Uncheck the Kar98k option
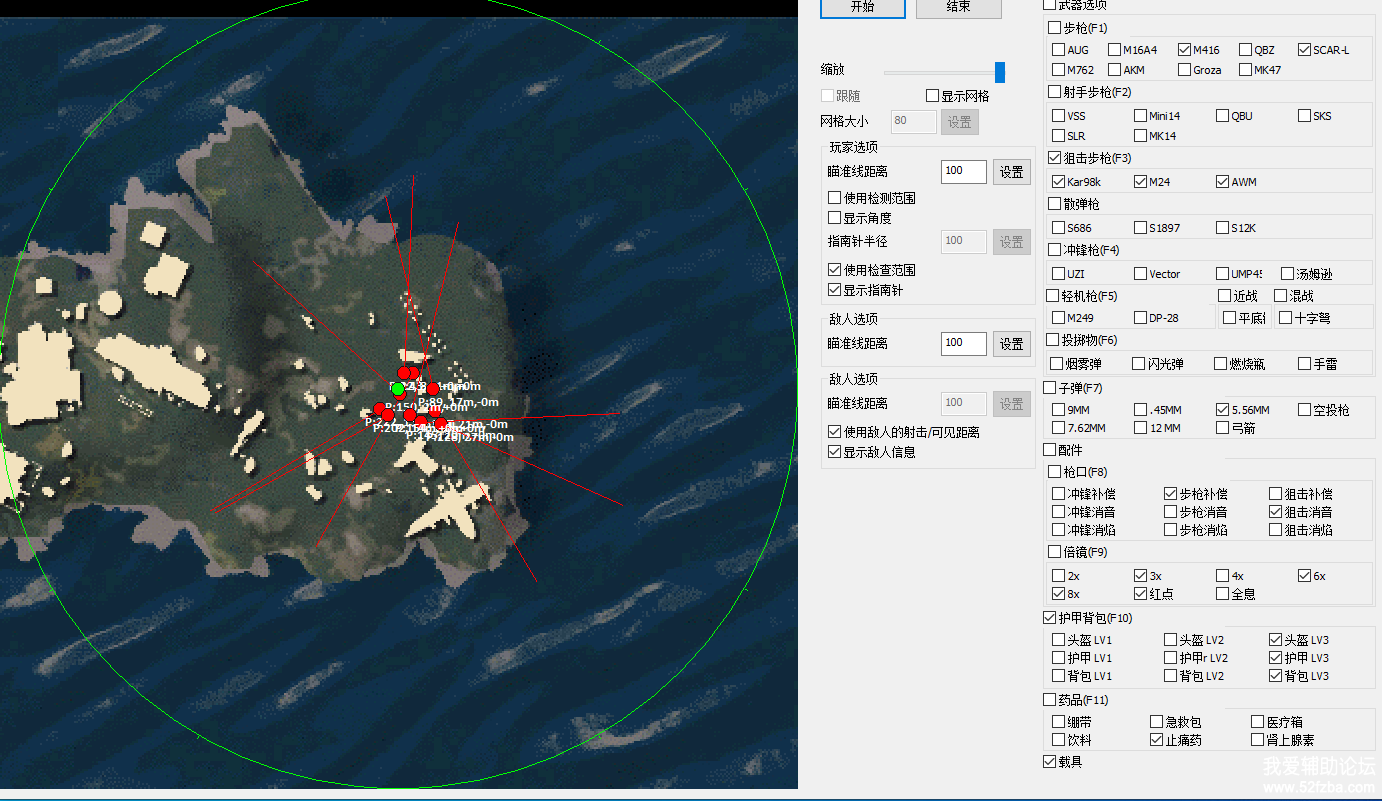The height and width of the screenshot is (801, 1382). [x=1059, y=182]
